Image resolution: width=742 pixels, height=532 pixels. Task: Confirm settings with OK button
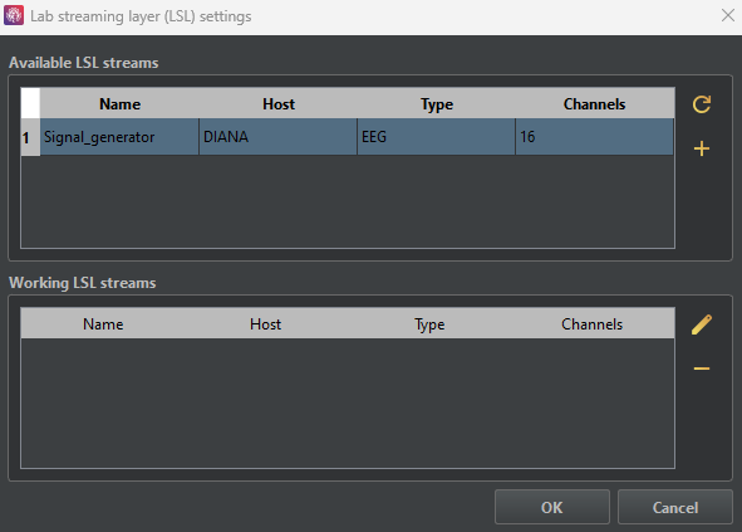pyautogui.click(x=552, y=507)
